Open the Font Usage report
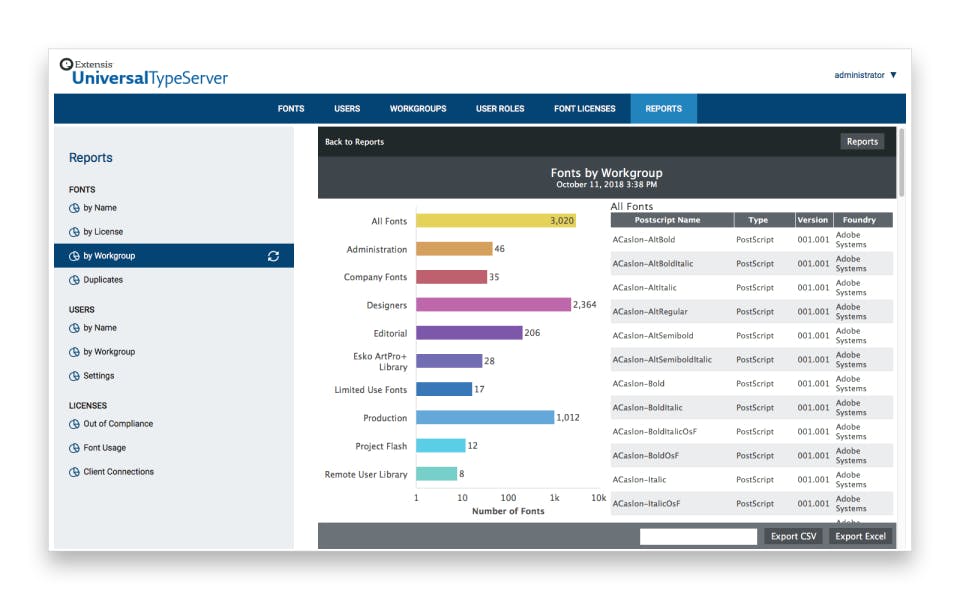This screenshot has height=600, width=960. pos(105,448)
